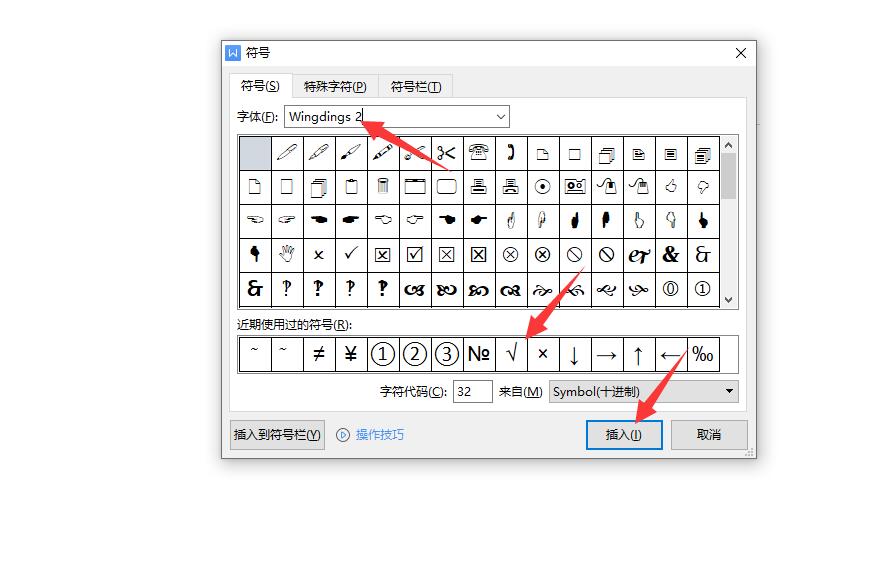Image resolution: width=877 pixels, height=574 pixels.
Task: Expand the 来自 Symbol(十进制) dropdown
Action: pos(729,392)
